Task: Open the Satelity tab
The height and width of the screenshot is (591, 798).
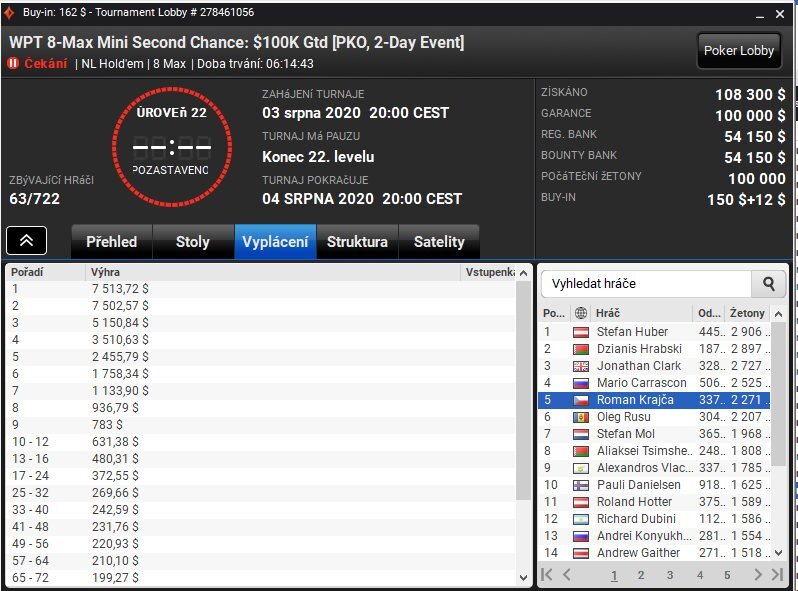Action: coord(439,242)
